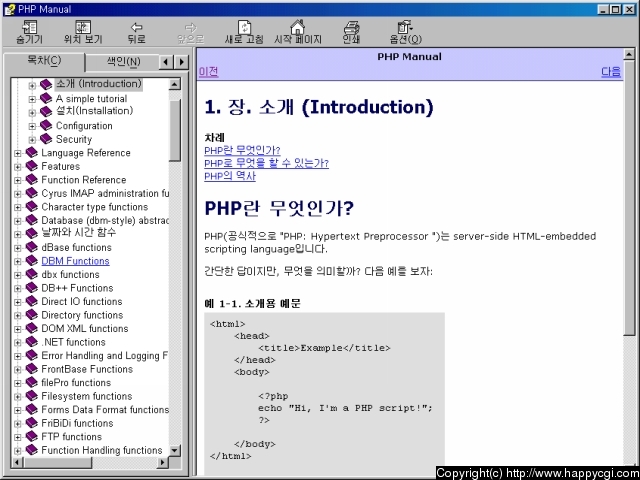Click the book icon beside A simple tutorial
Screen dimensions: 640x480
pos(46,98)
